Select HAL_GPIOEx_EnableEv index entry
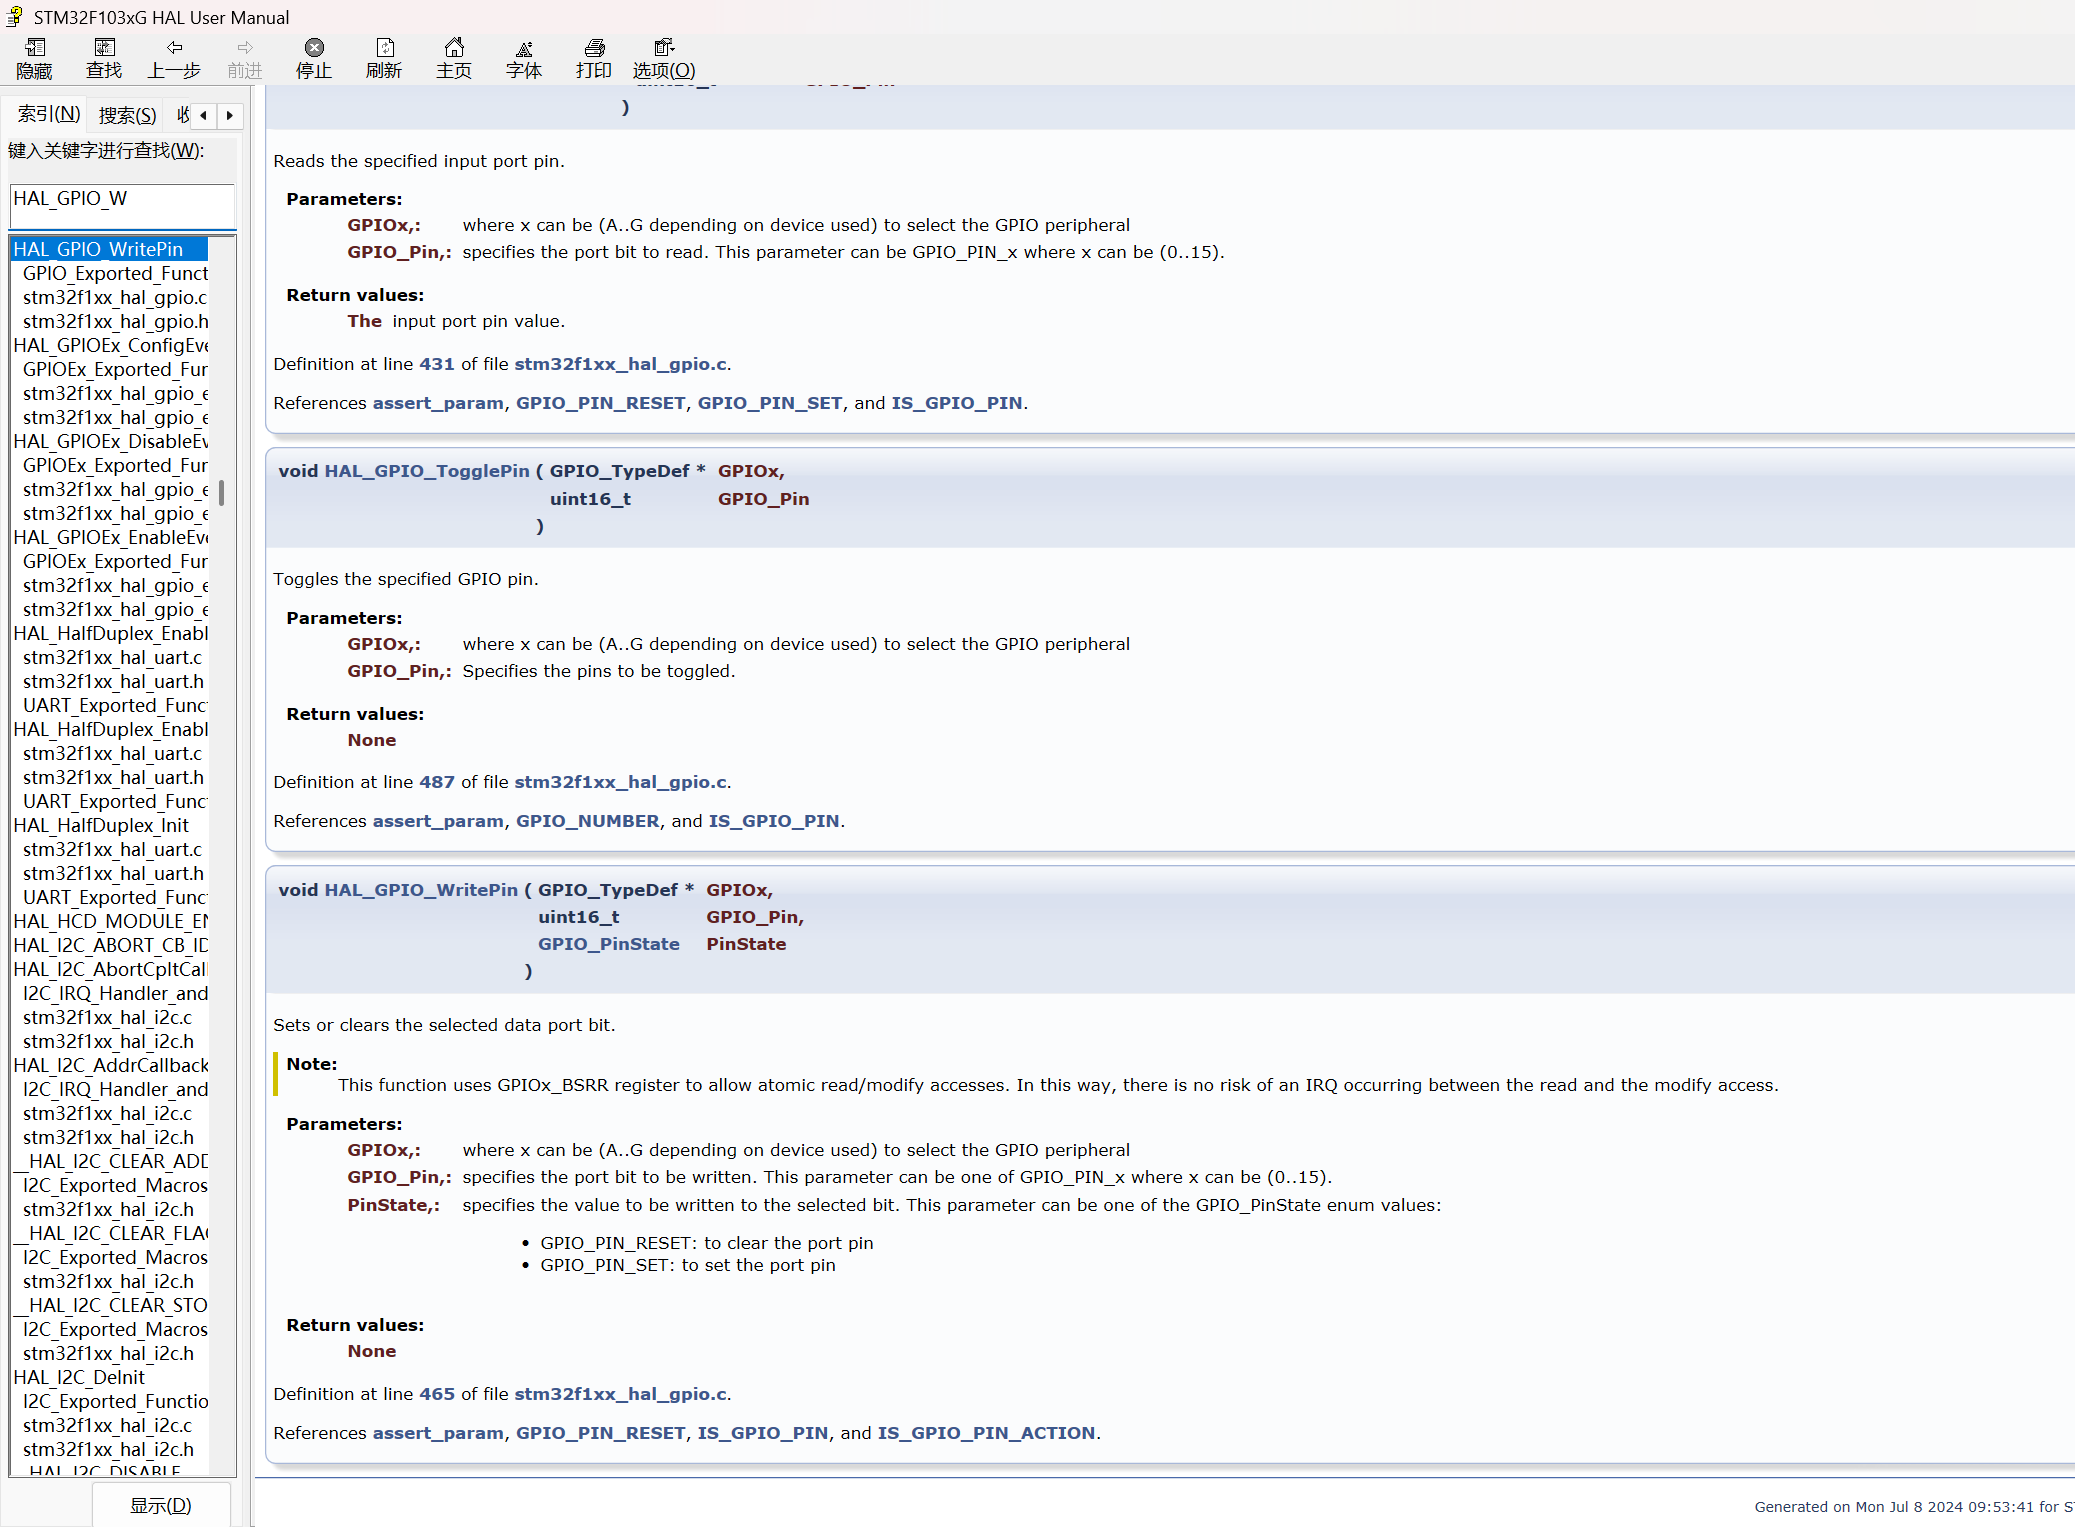Image resolution: width=2075 pixels, height=1527 pixels. click(111, 537)
